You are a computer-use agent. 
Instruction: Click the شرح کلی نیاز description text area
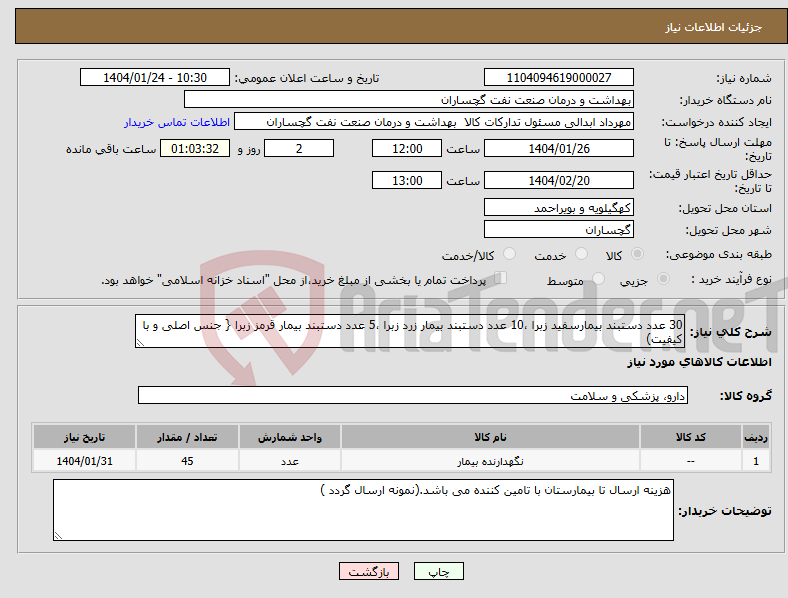pyautogui.click(x=410, y=331)
